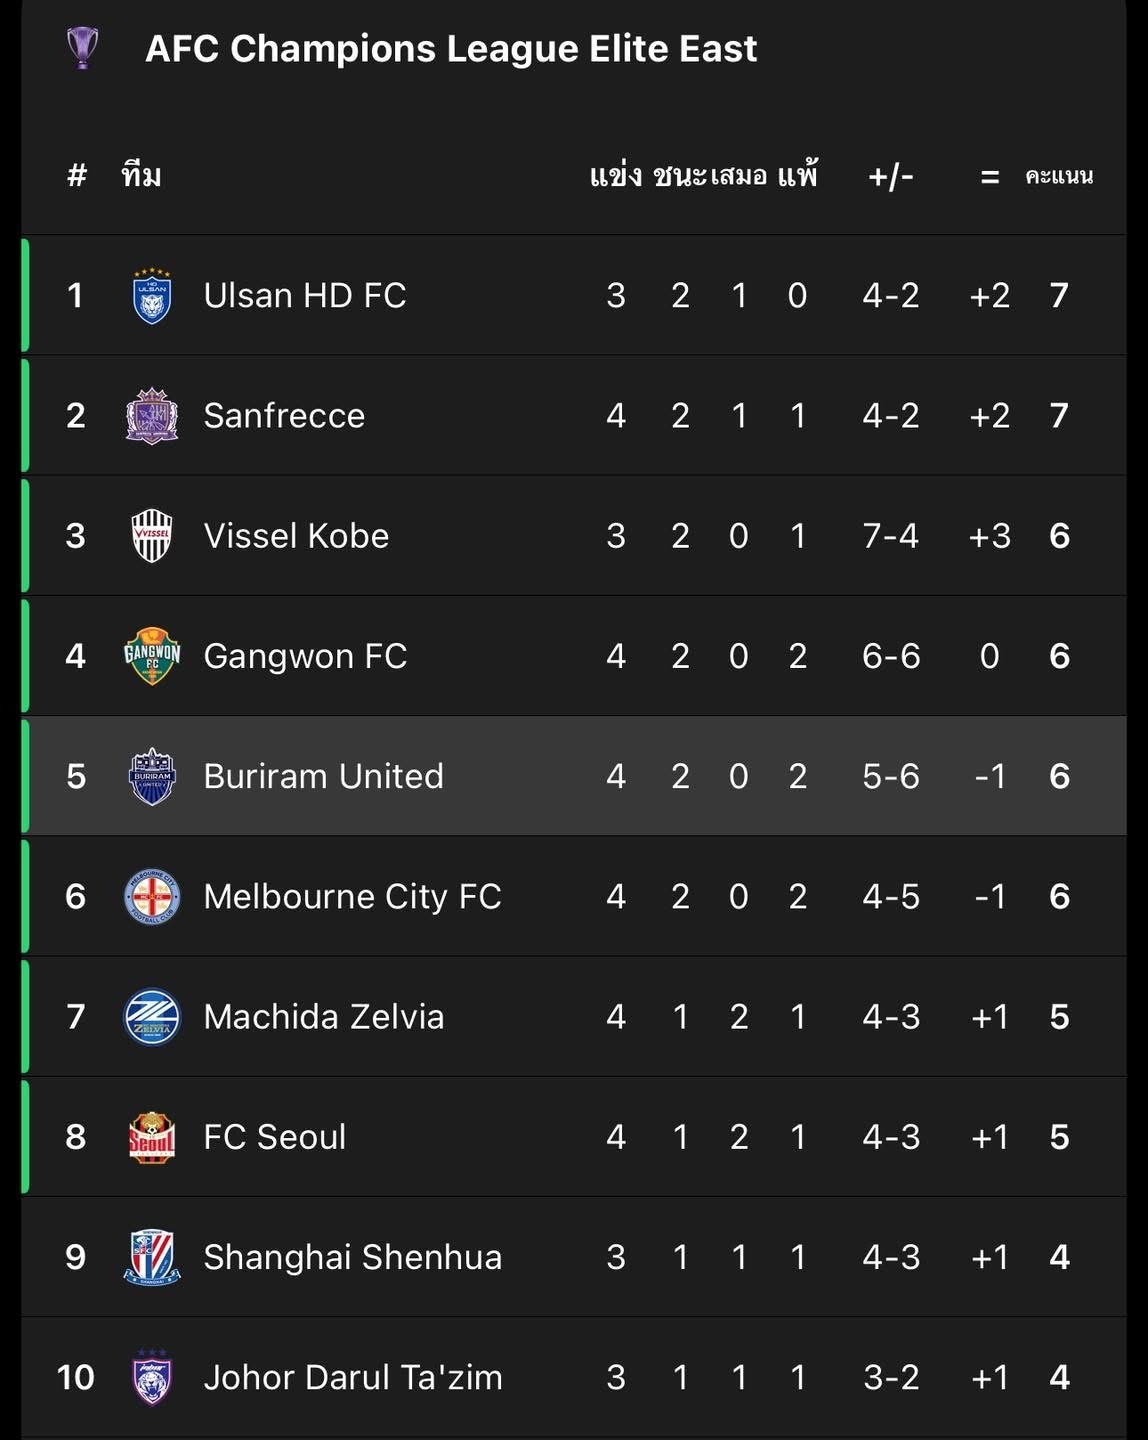The height and width of the screenshot is (1440, 1148).
Task: Tap the Machida Zelvia blue logo
Action: (152, 1017)
